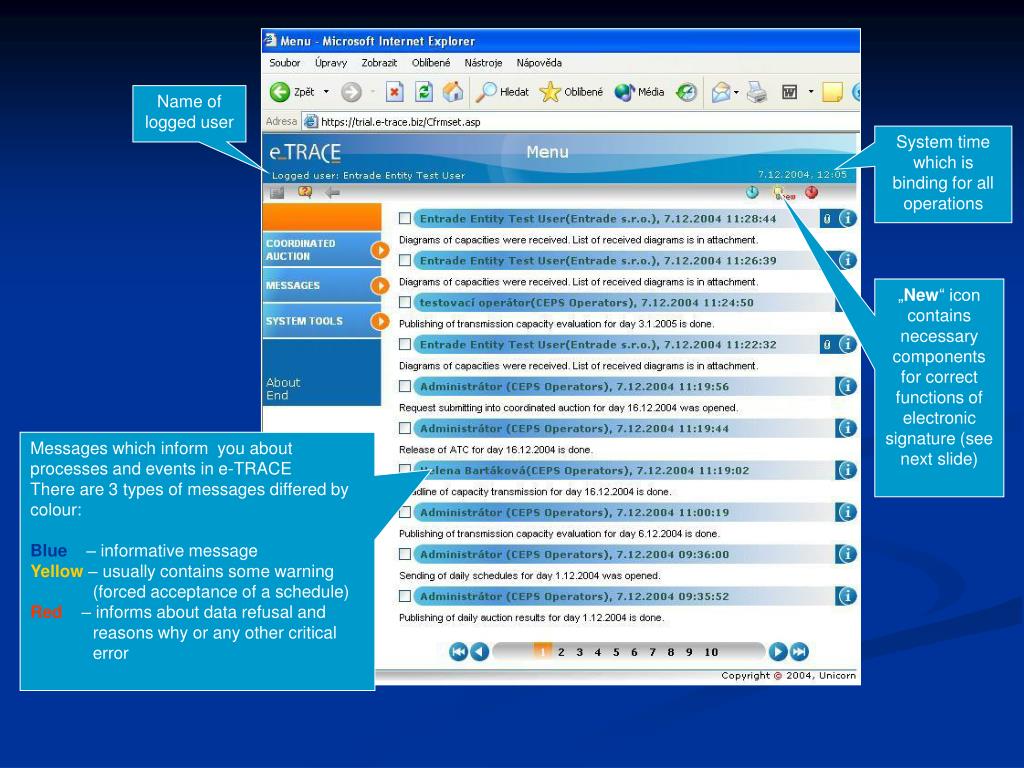Screen dimensions: 1024x768
Task: Click the address bar URL field
Action: click(x=581, y=121)
